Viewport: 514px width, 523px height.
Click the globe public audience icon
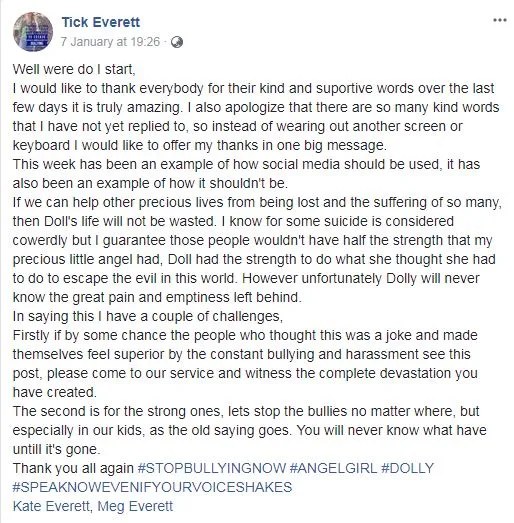point(176,42)
